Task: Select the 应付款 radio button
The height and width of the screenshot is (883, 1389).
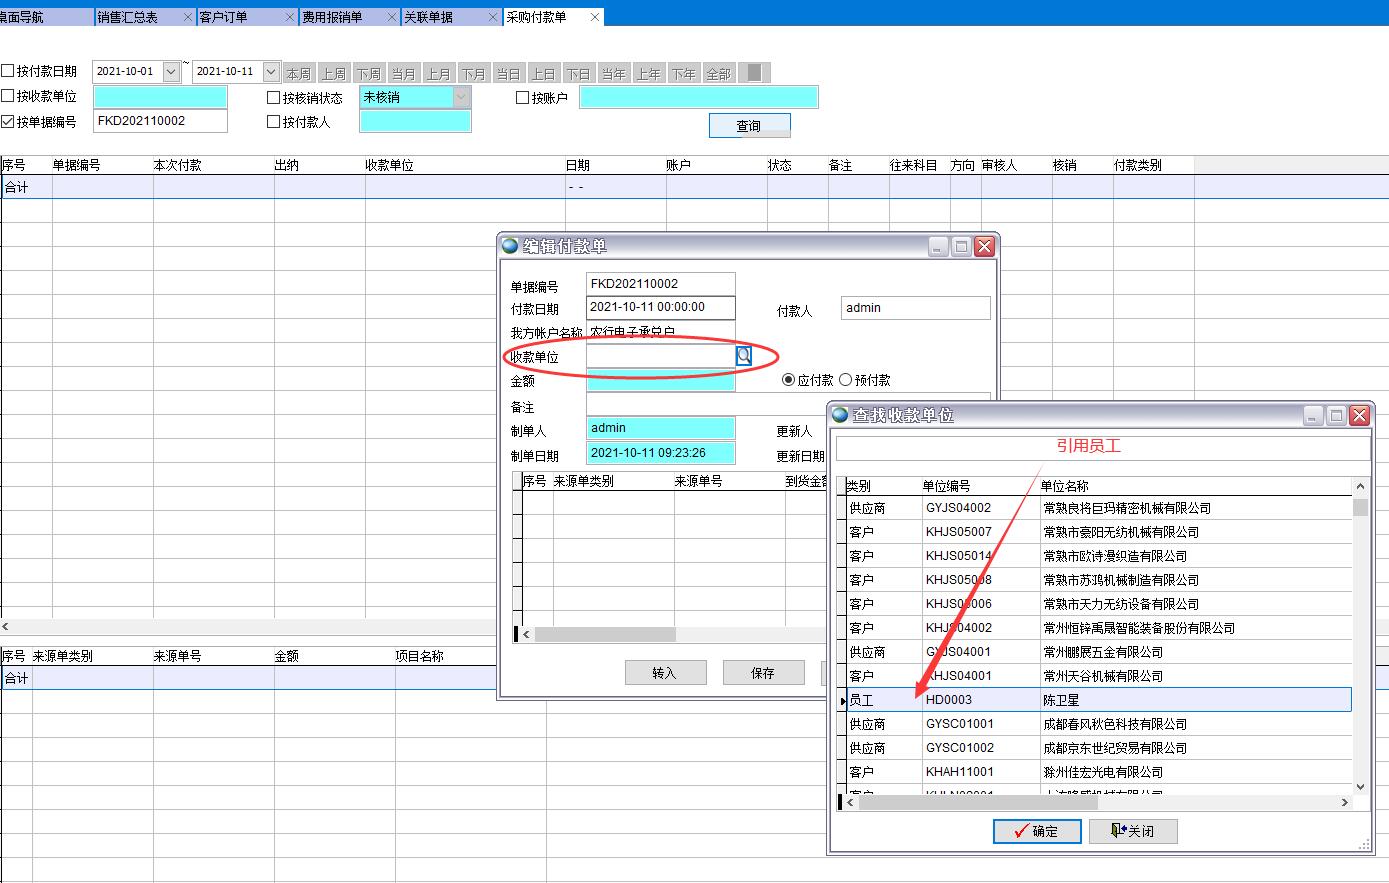Action: click(x=788, y=379)
